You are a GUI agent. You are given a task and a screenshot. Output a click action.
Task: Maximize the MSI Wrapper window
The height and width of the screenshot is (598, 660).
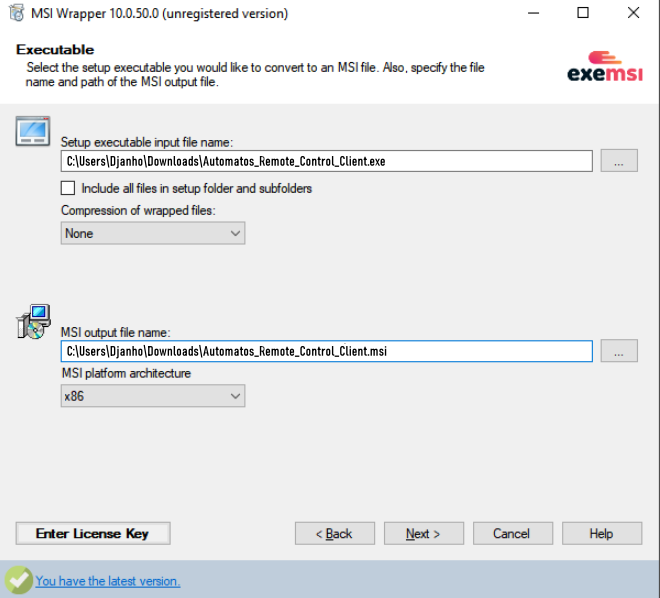(583, 13)
